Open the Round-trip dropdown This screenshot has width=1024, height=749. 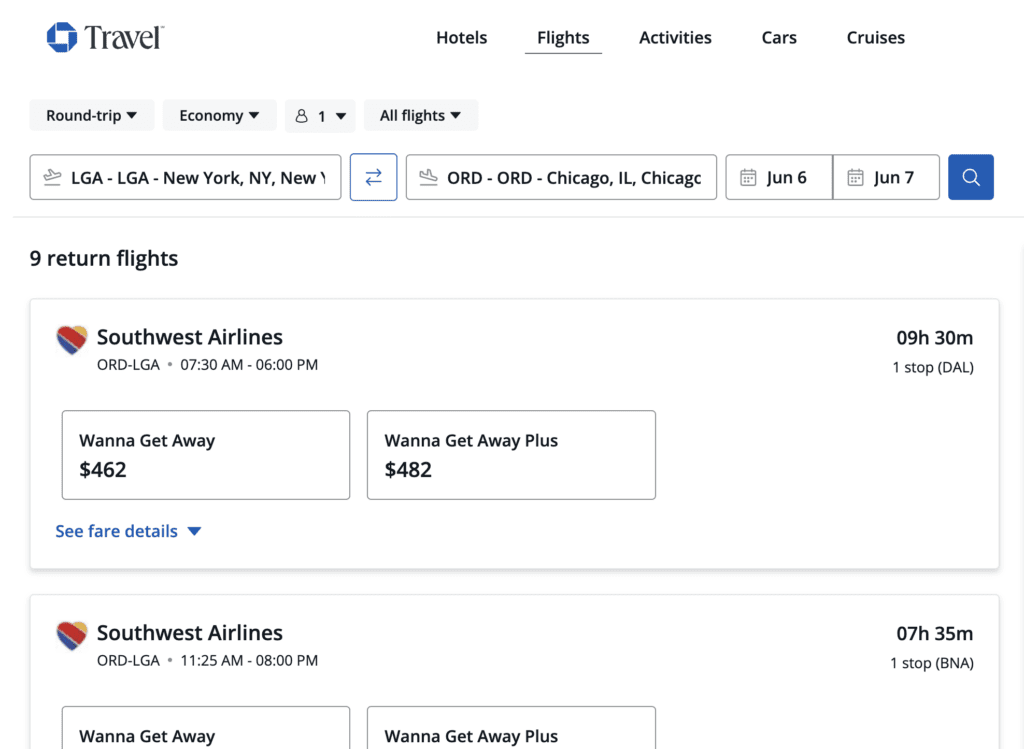click(92, 116)
